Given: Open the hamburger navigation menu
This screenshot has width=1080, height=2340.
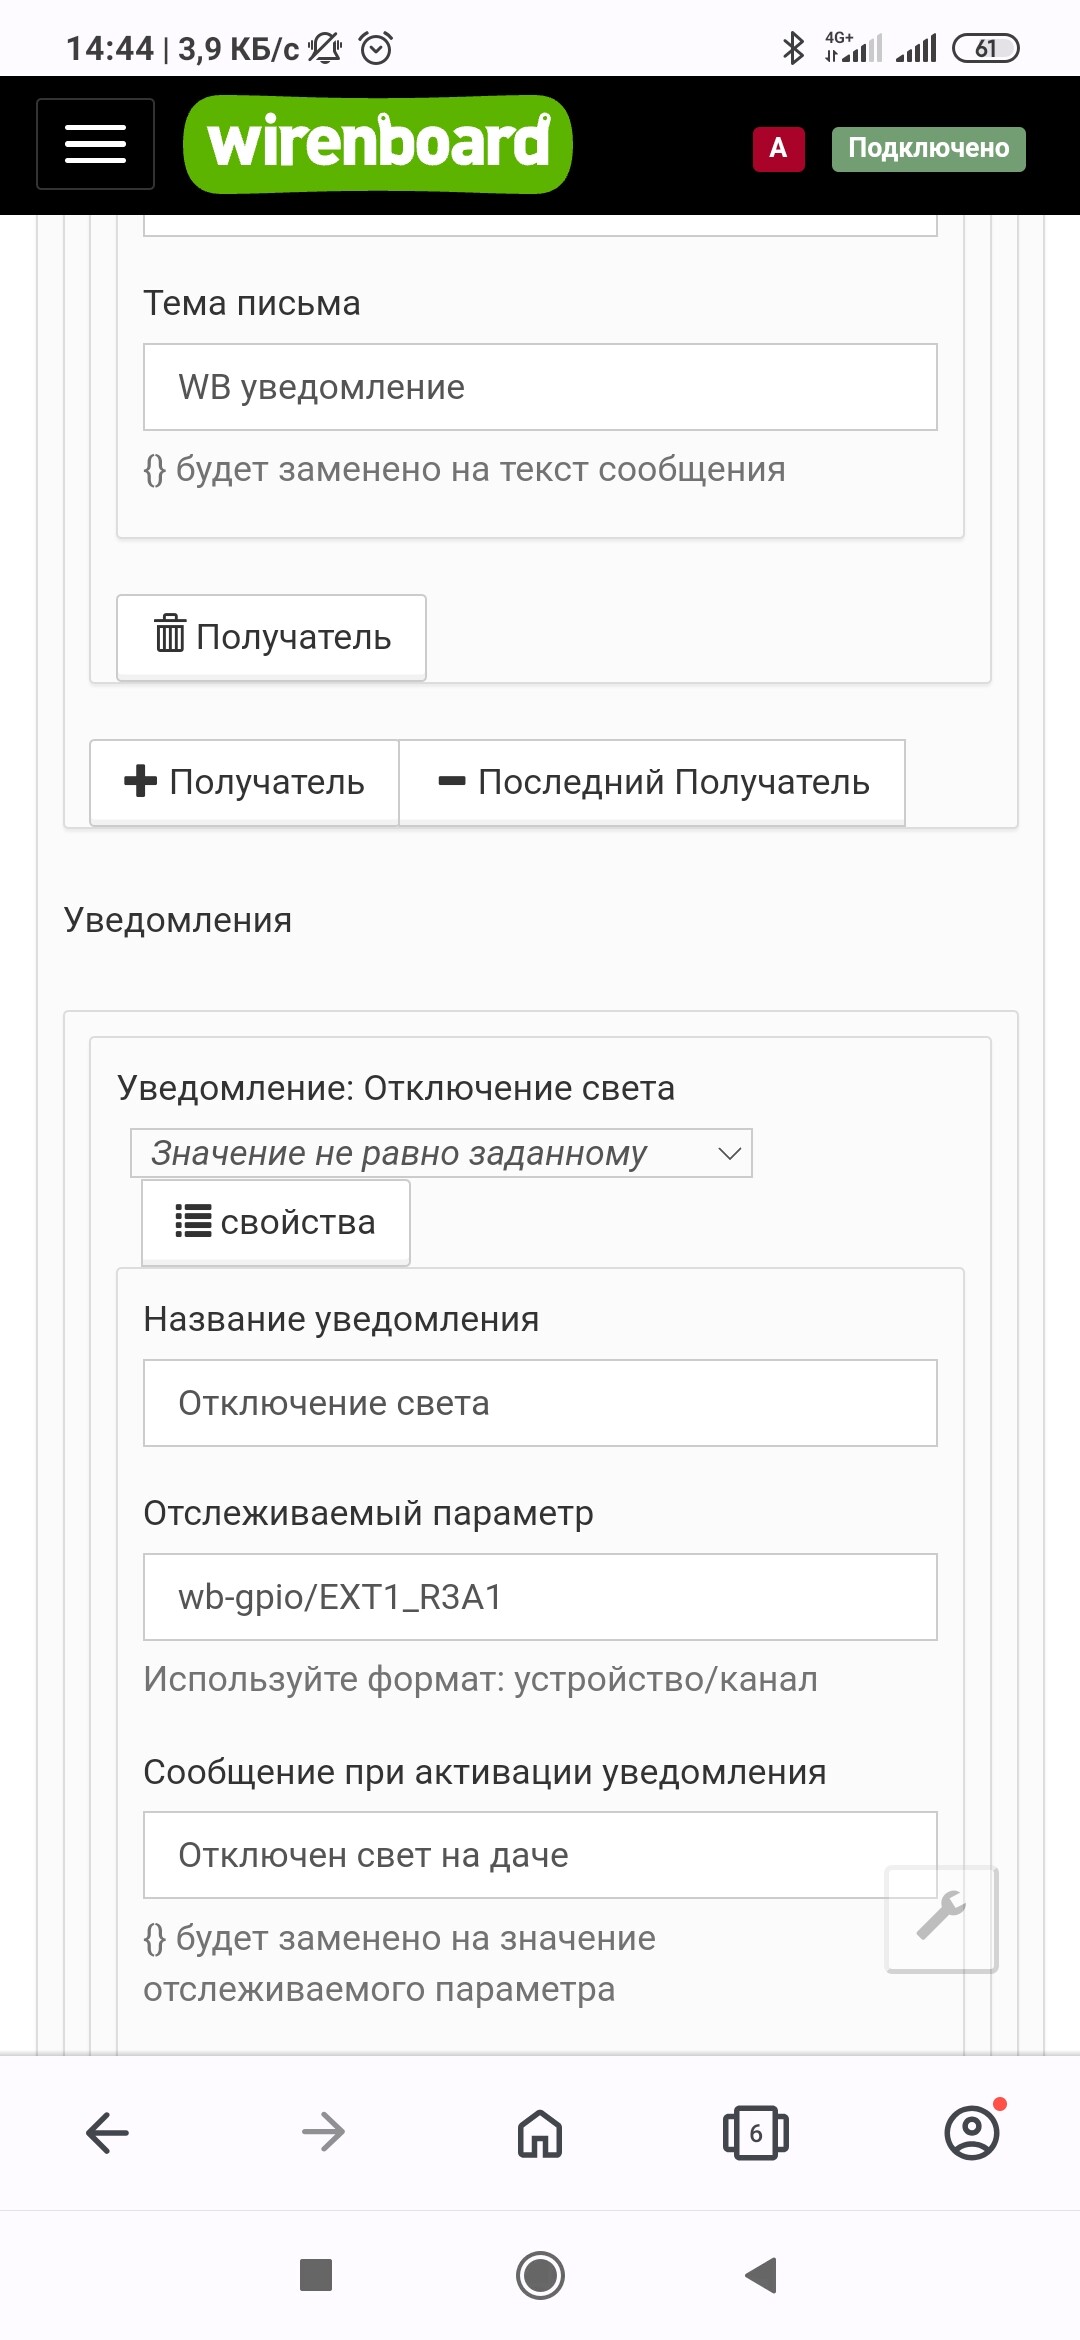Looking at the screenshot, I should (x=95, y=144).
